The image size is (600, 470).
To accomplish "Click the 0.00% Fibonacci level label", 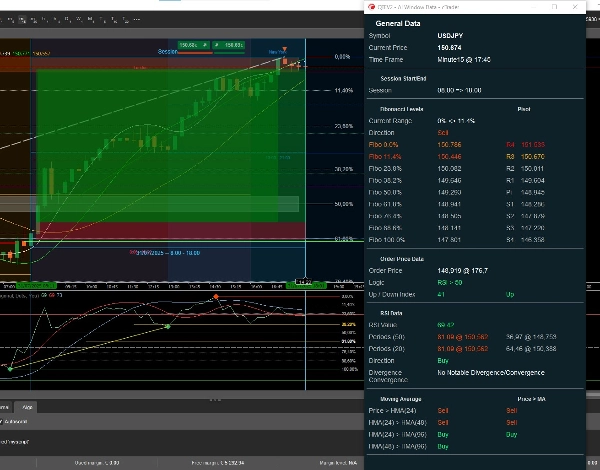I will tap(342, 57).
